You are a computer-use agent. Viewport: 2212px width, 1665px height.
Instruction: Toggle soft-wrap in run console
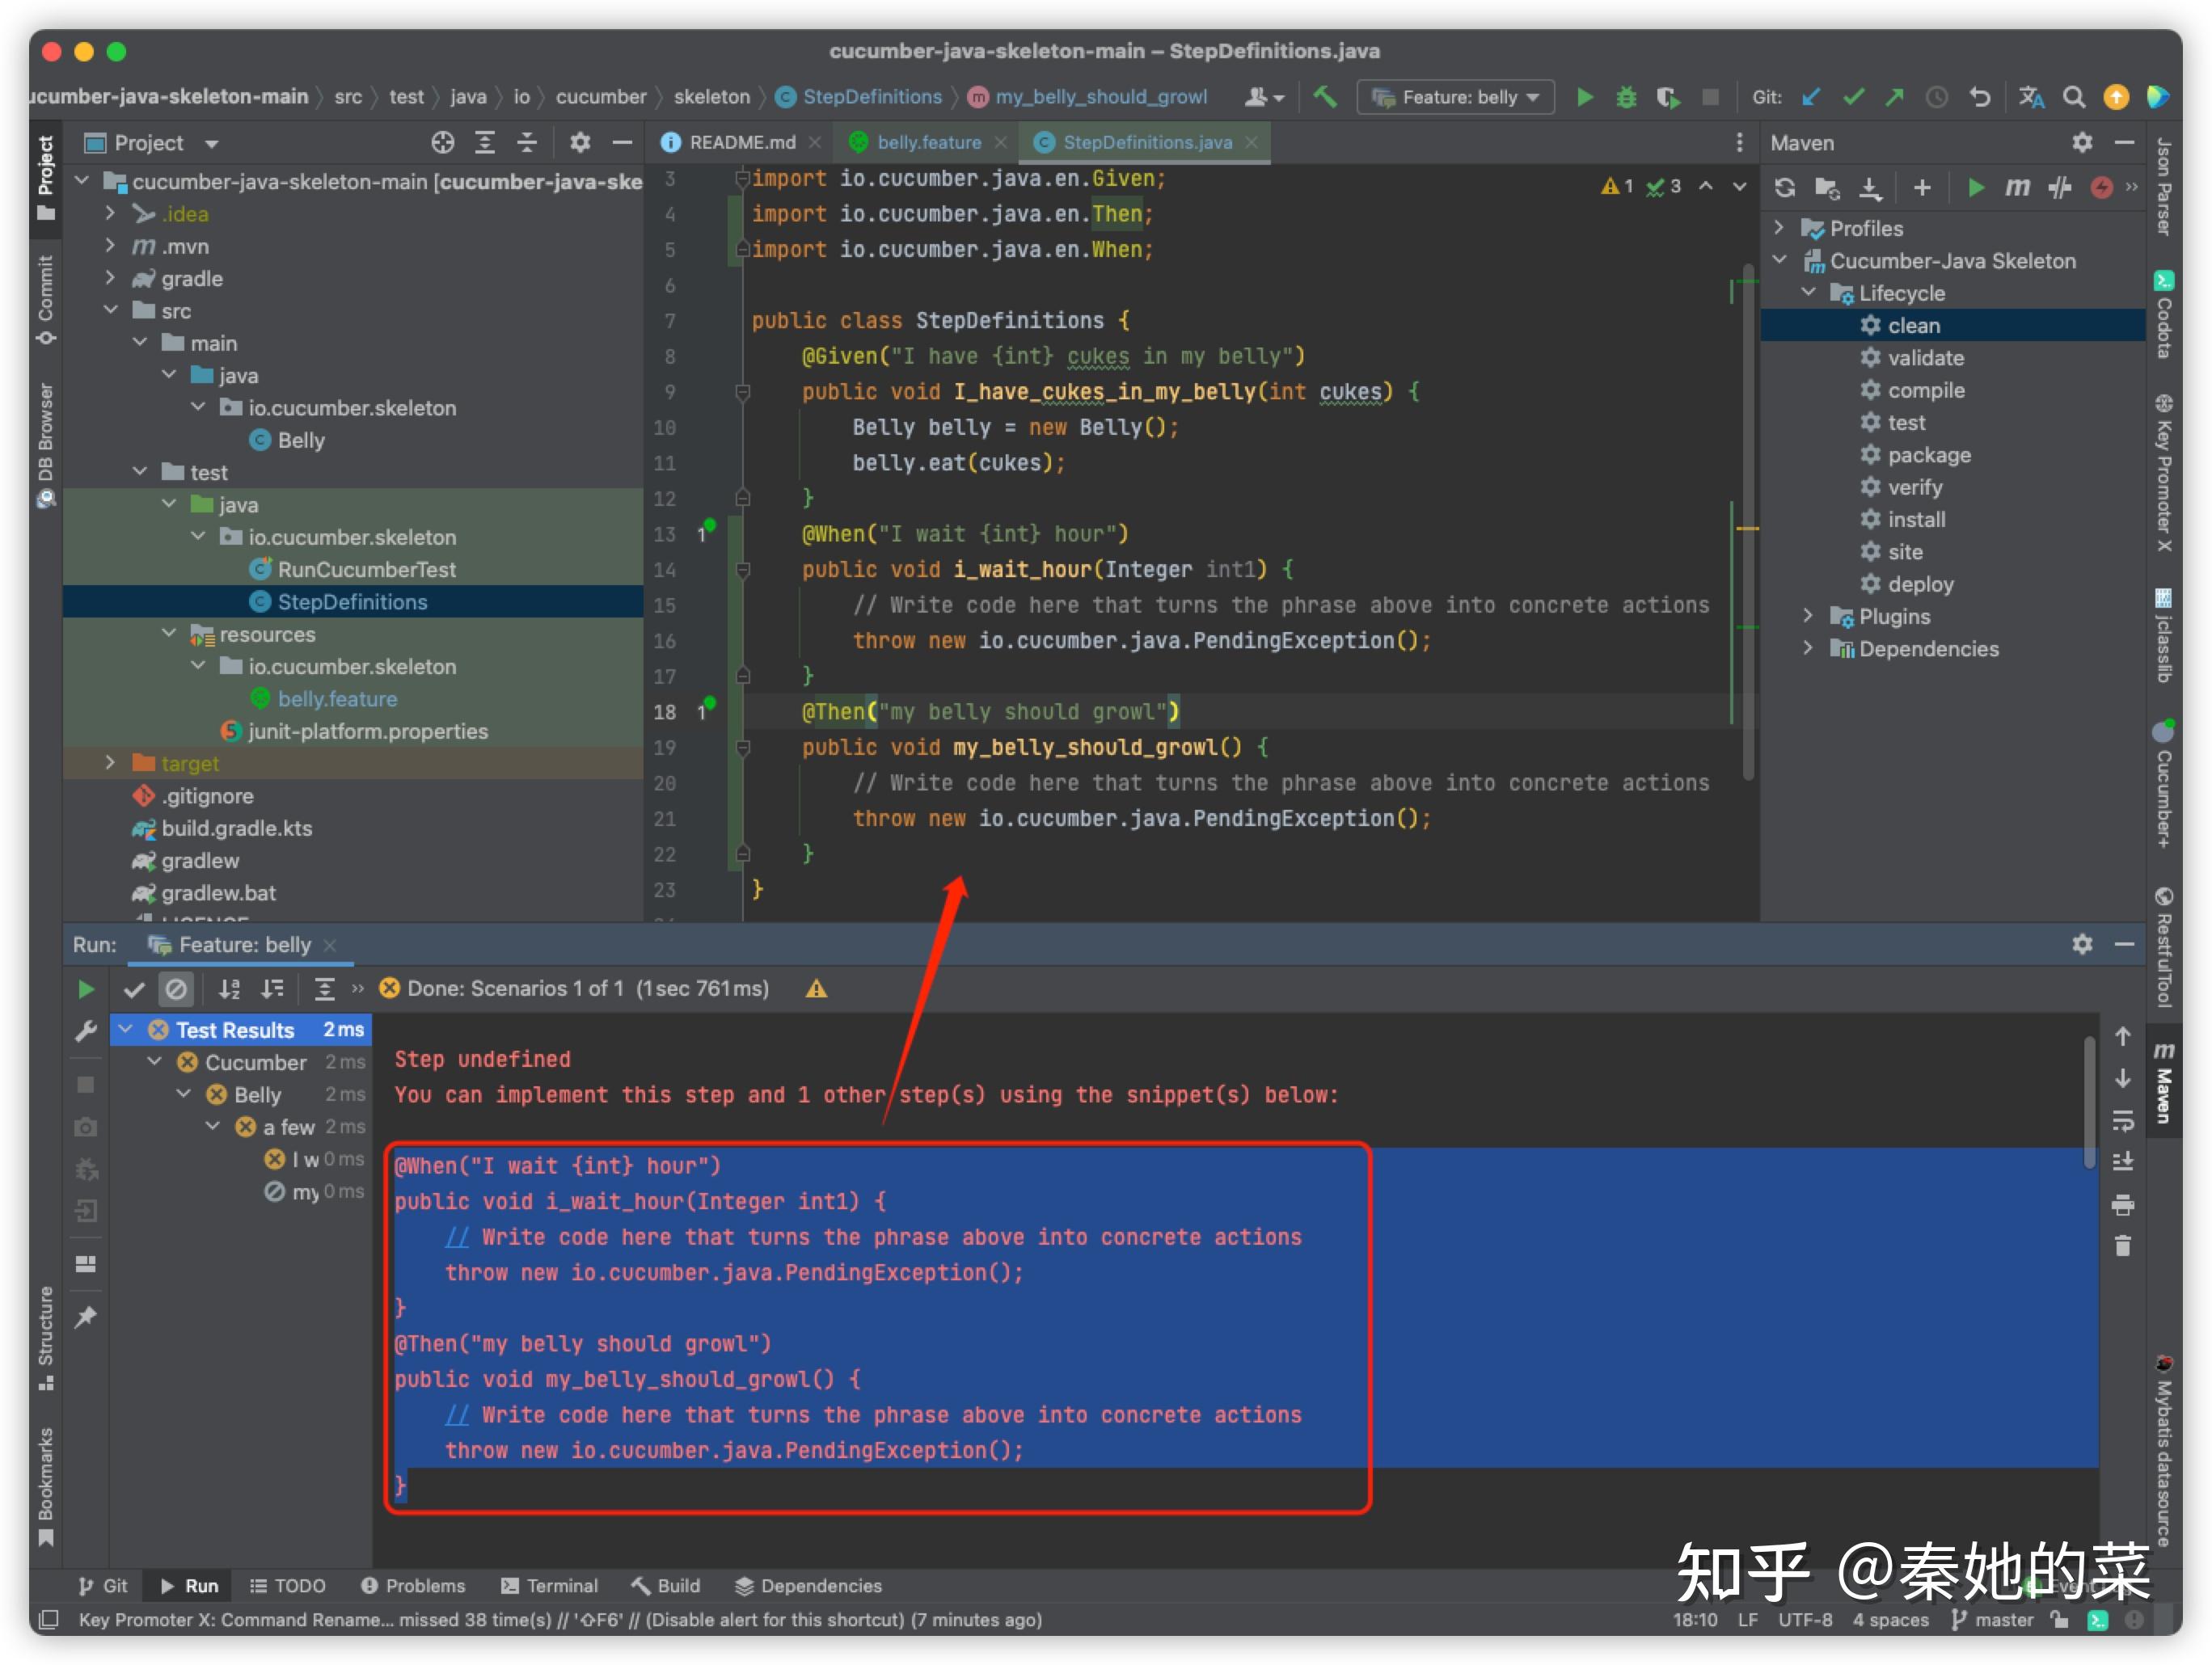pos(2122,1120)
